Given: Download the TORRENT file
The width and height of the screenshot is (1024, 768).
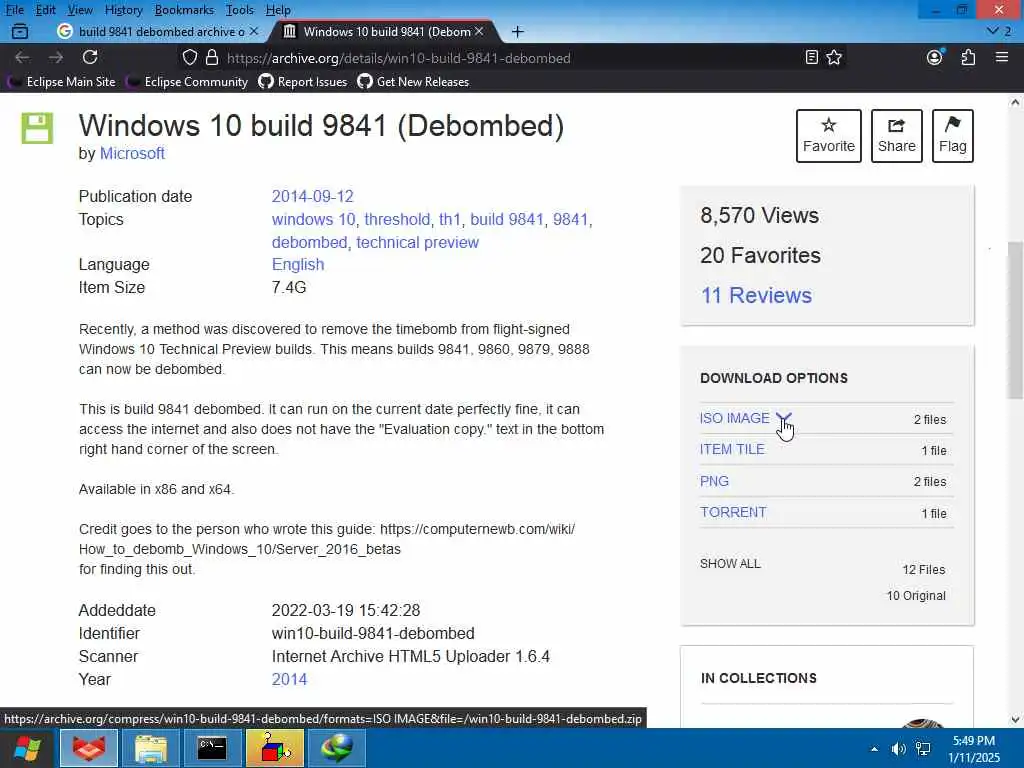Looking at the screenshot, I should [733, 512].
